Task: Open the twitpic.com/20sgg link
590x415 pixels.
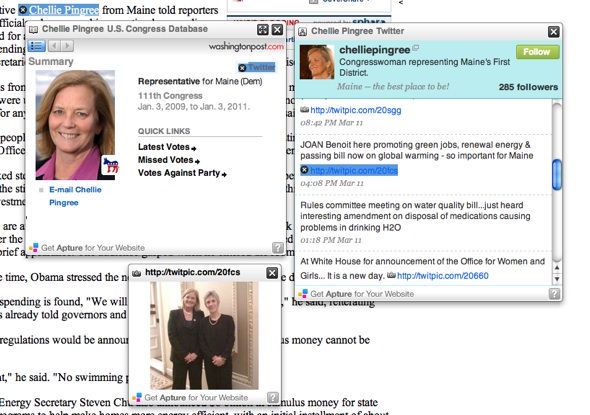Action: point(356,110)
